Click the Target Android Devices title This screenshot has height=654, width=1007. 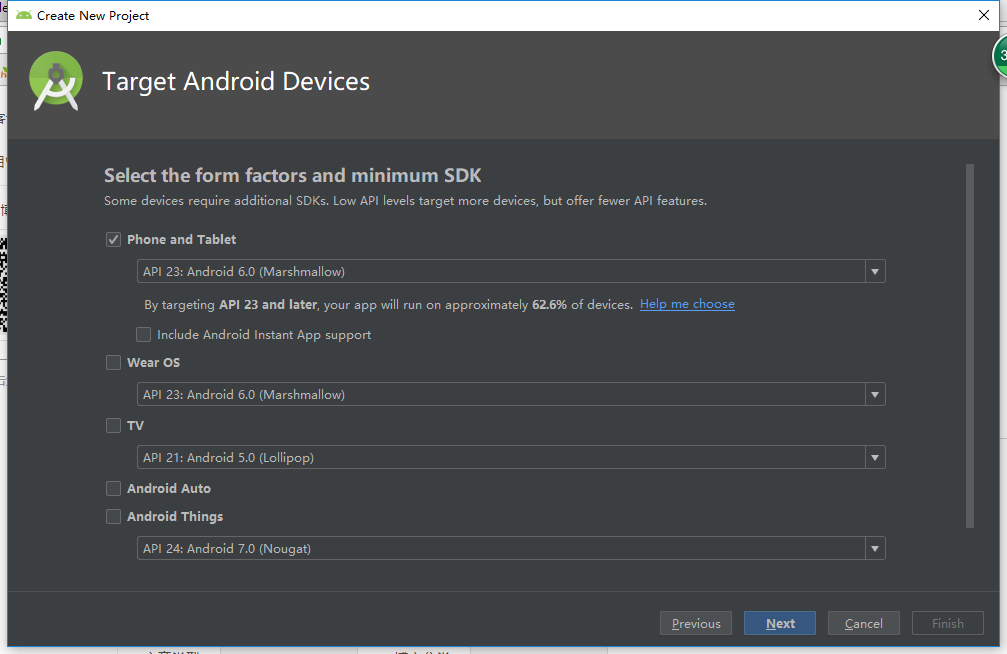[x=236, y=82]
